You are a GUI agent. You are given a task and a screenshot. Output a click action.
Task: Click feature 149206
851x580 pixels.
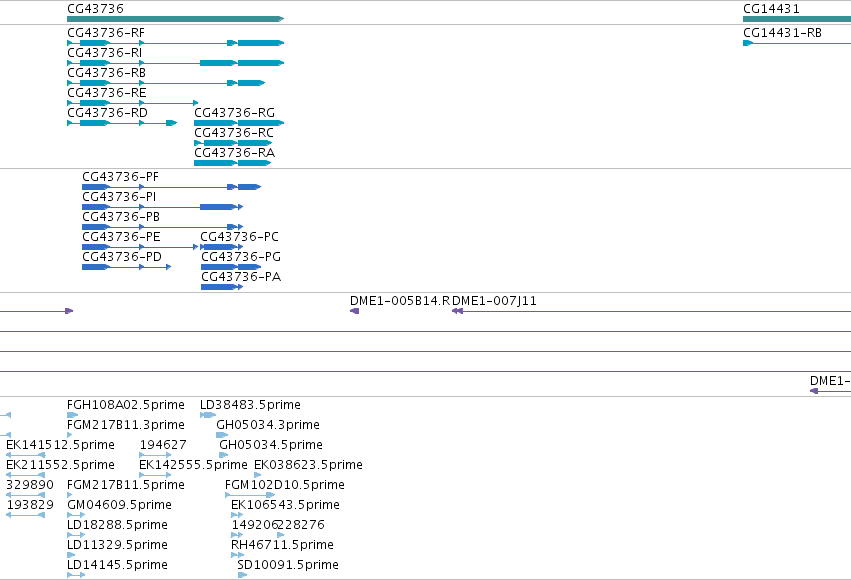tap(237, 536)
